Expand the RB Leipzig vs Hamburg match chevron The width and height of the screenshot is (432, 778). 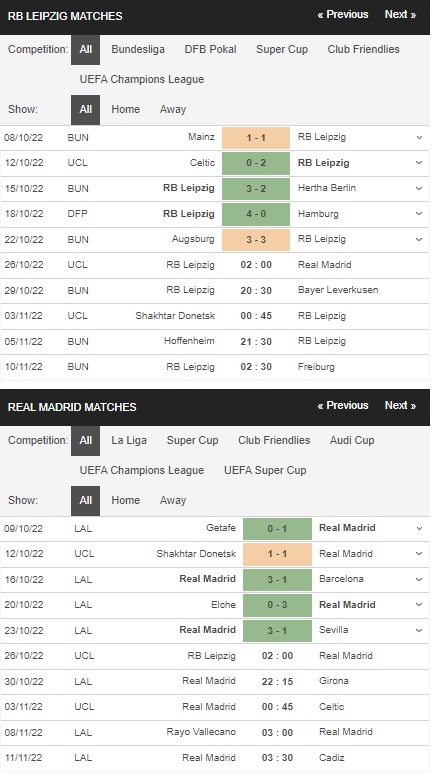419,214
